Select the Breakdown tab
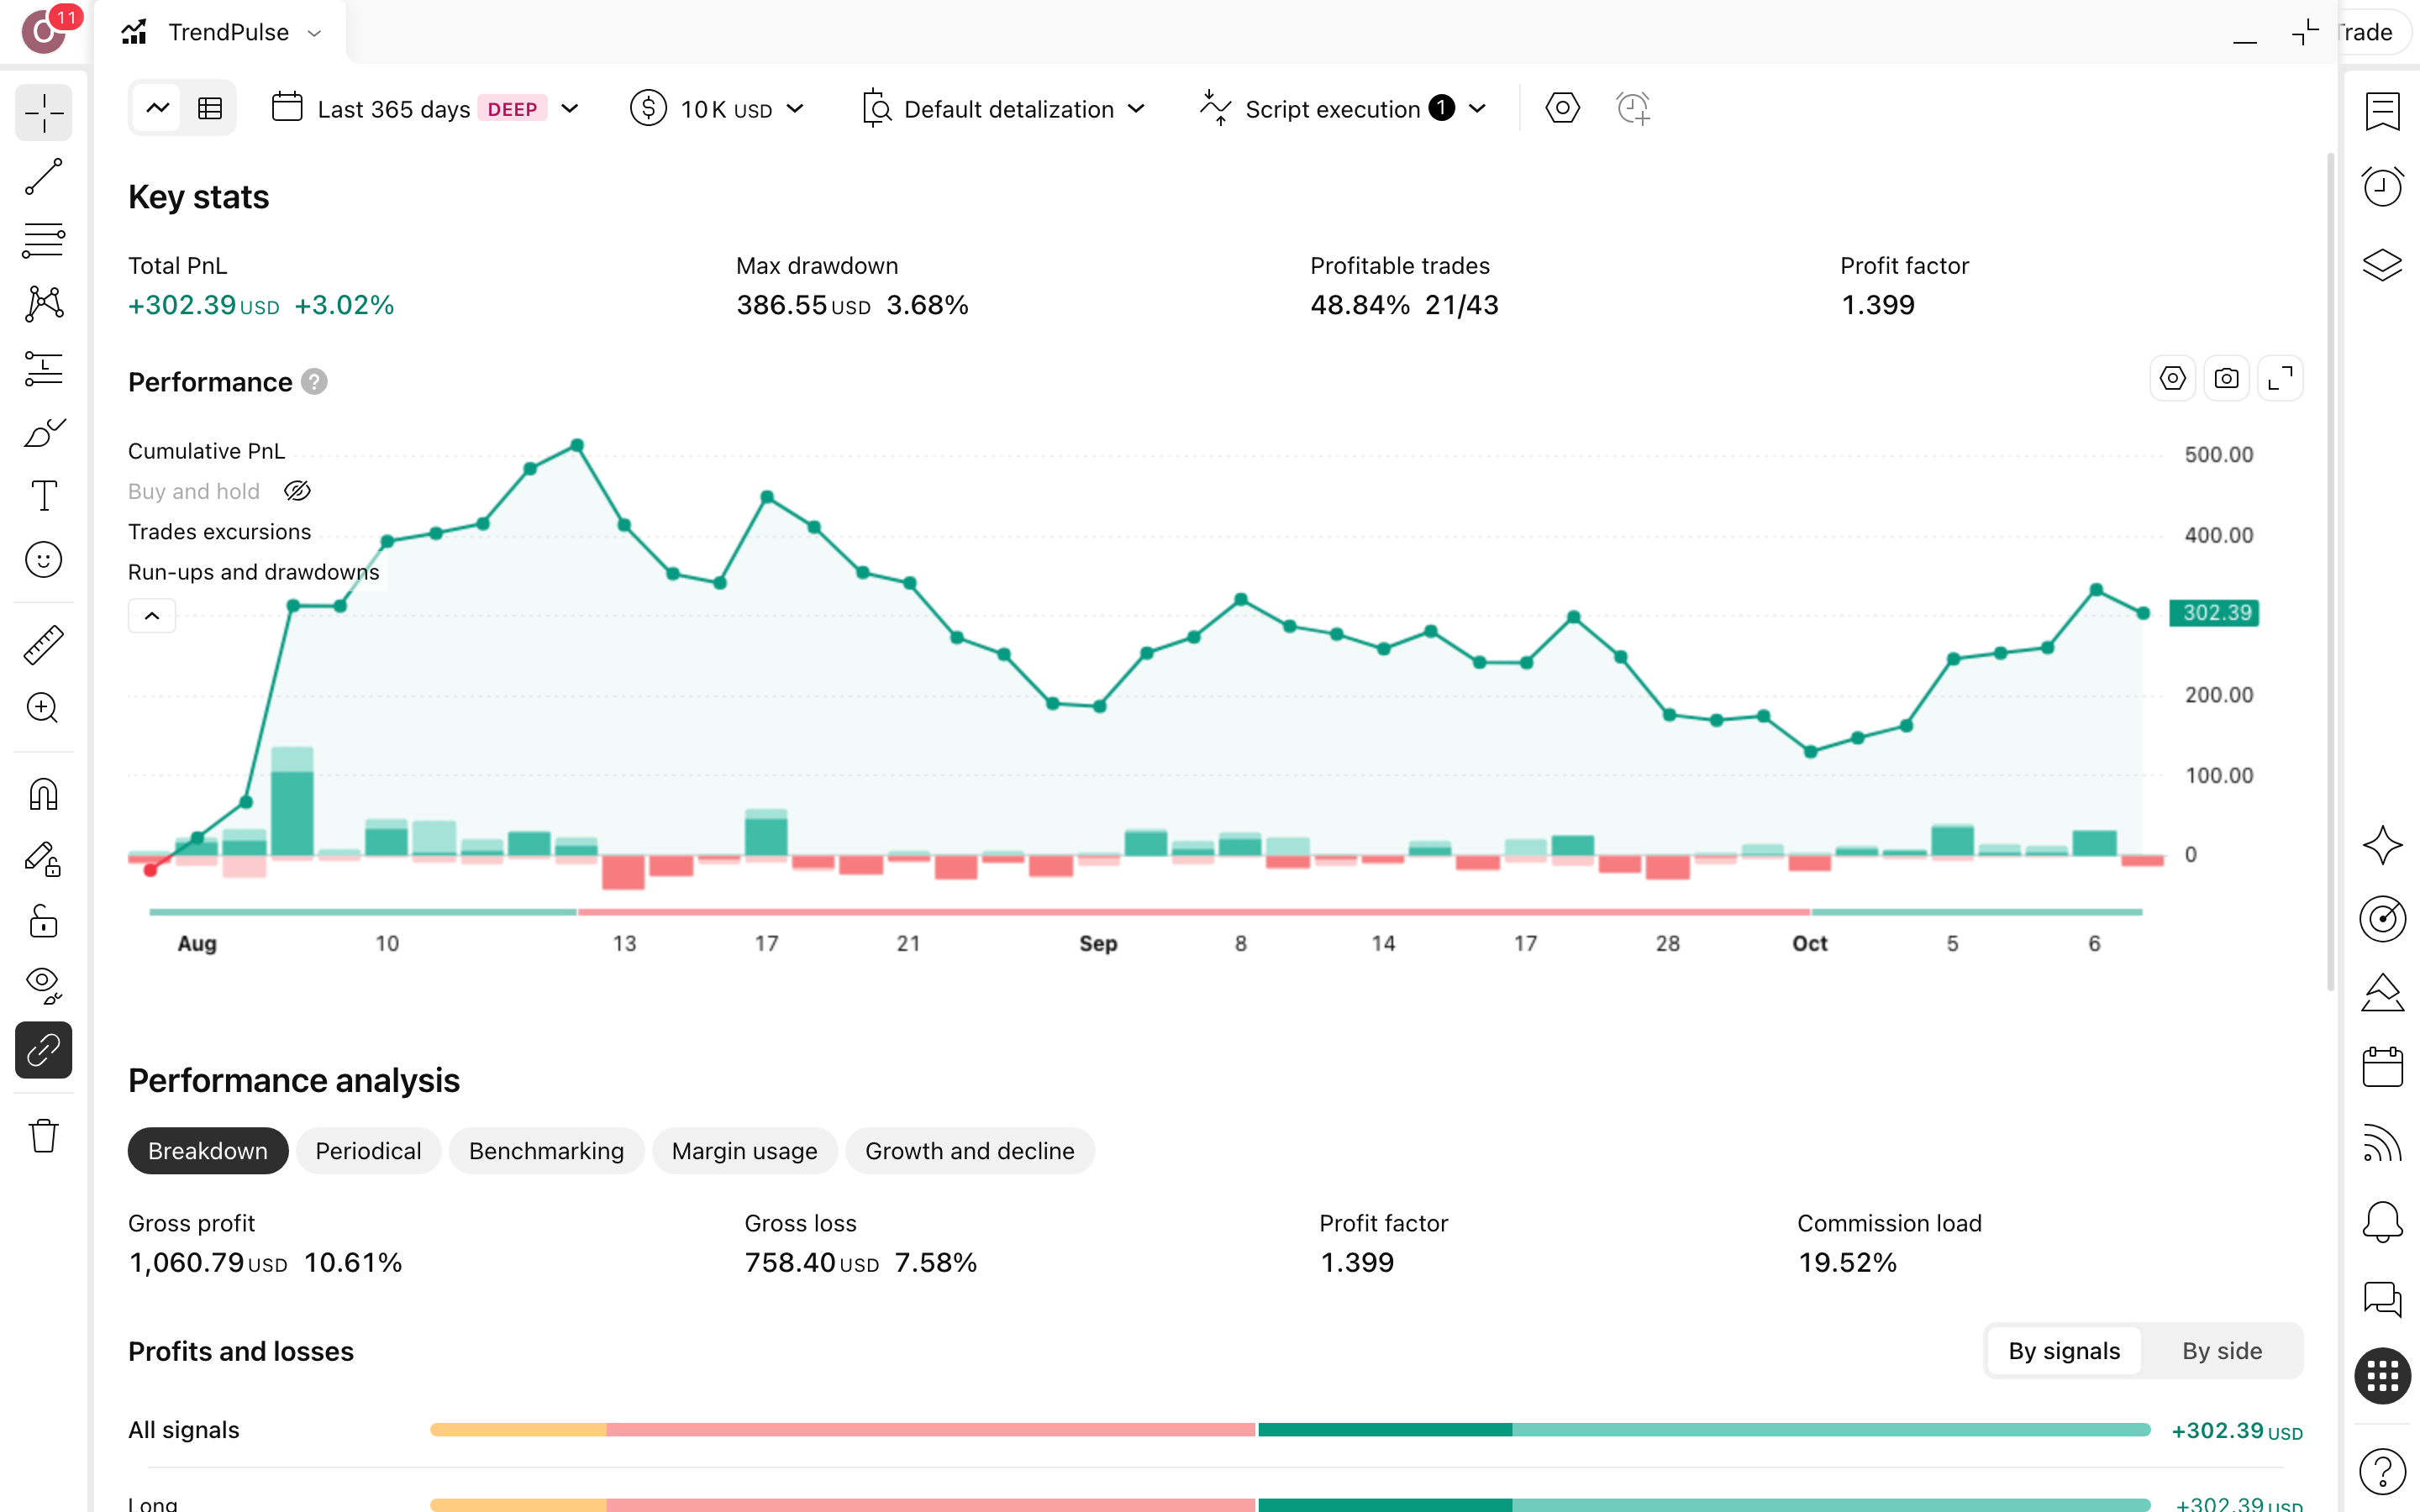2420x1512 pixels. point(208,1151)
